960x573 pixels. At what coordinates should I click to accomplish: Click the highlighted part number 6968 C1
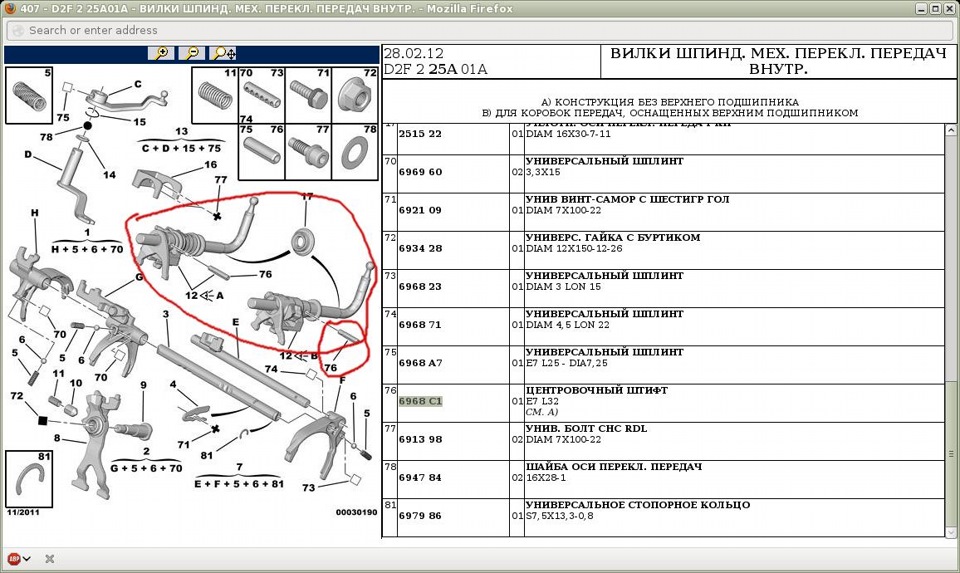point(420,402)
